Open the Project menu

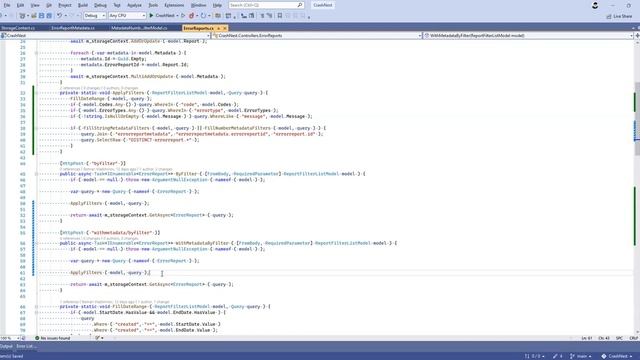coord(65,5)
